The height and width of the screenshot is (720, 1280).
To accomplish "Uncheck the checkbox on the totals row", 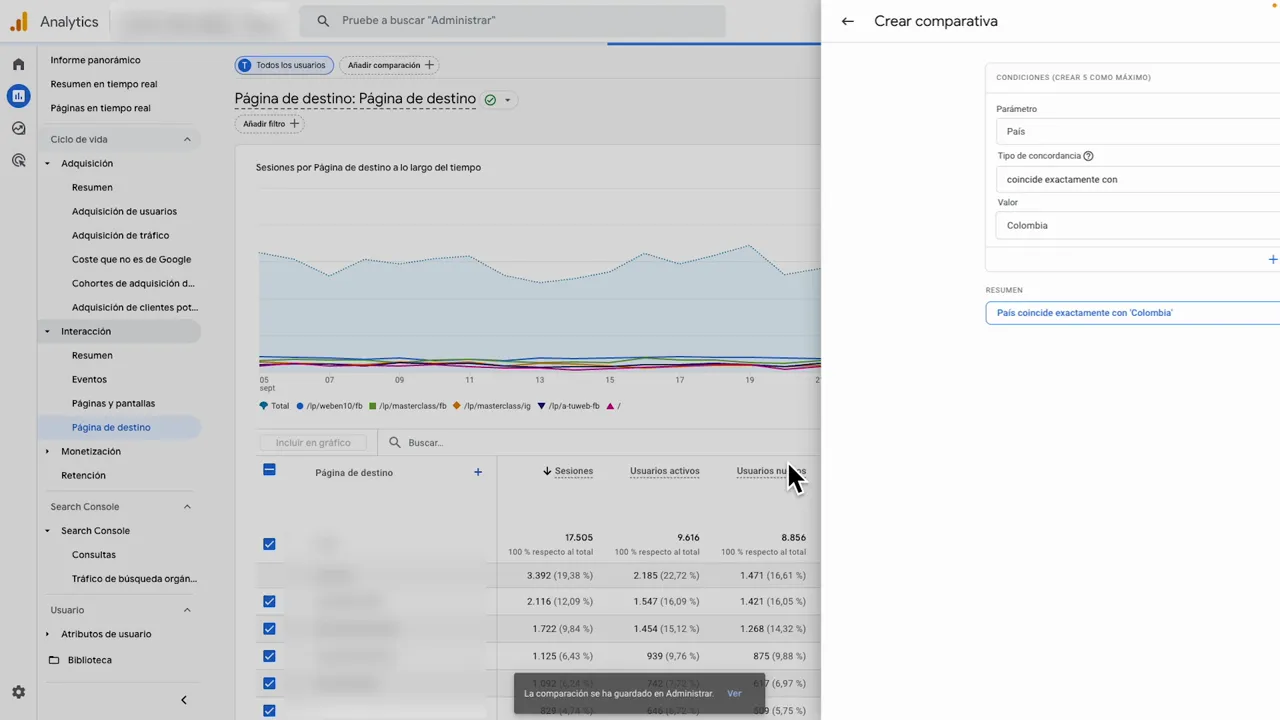I will (269, 544).
